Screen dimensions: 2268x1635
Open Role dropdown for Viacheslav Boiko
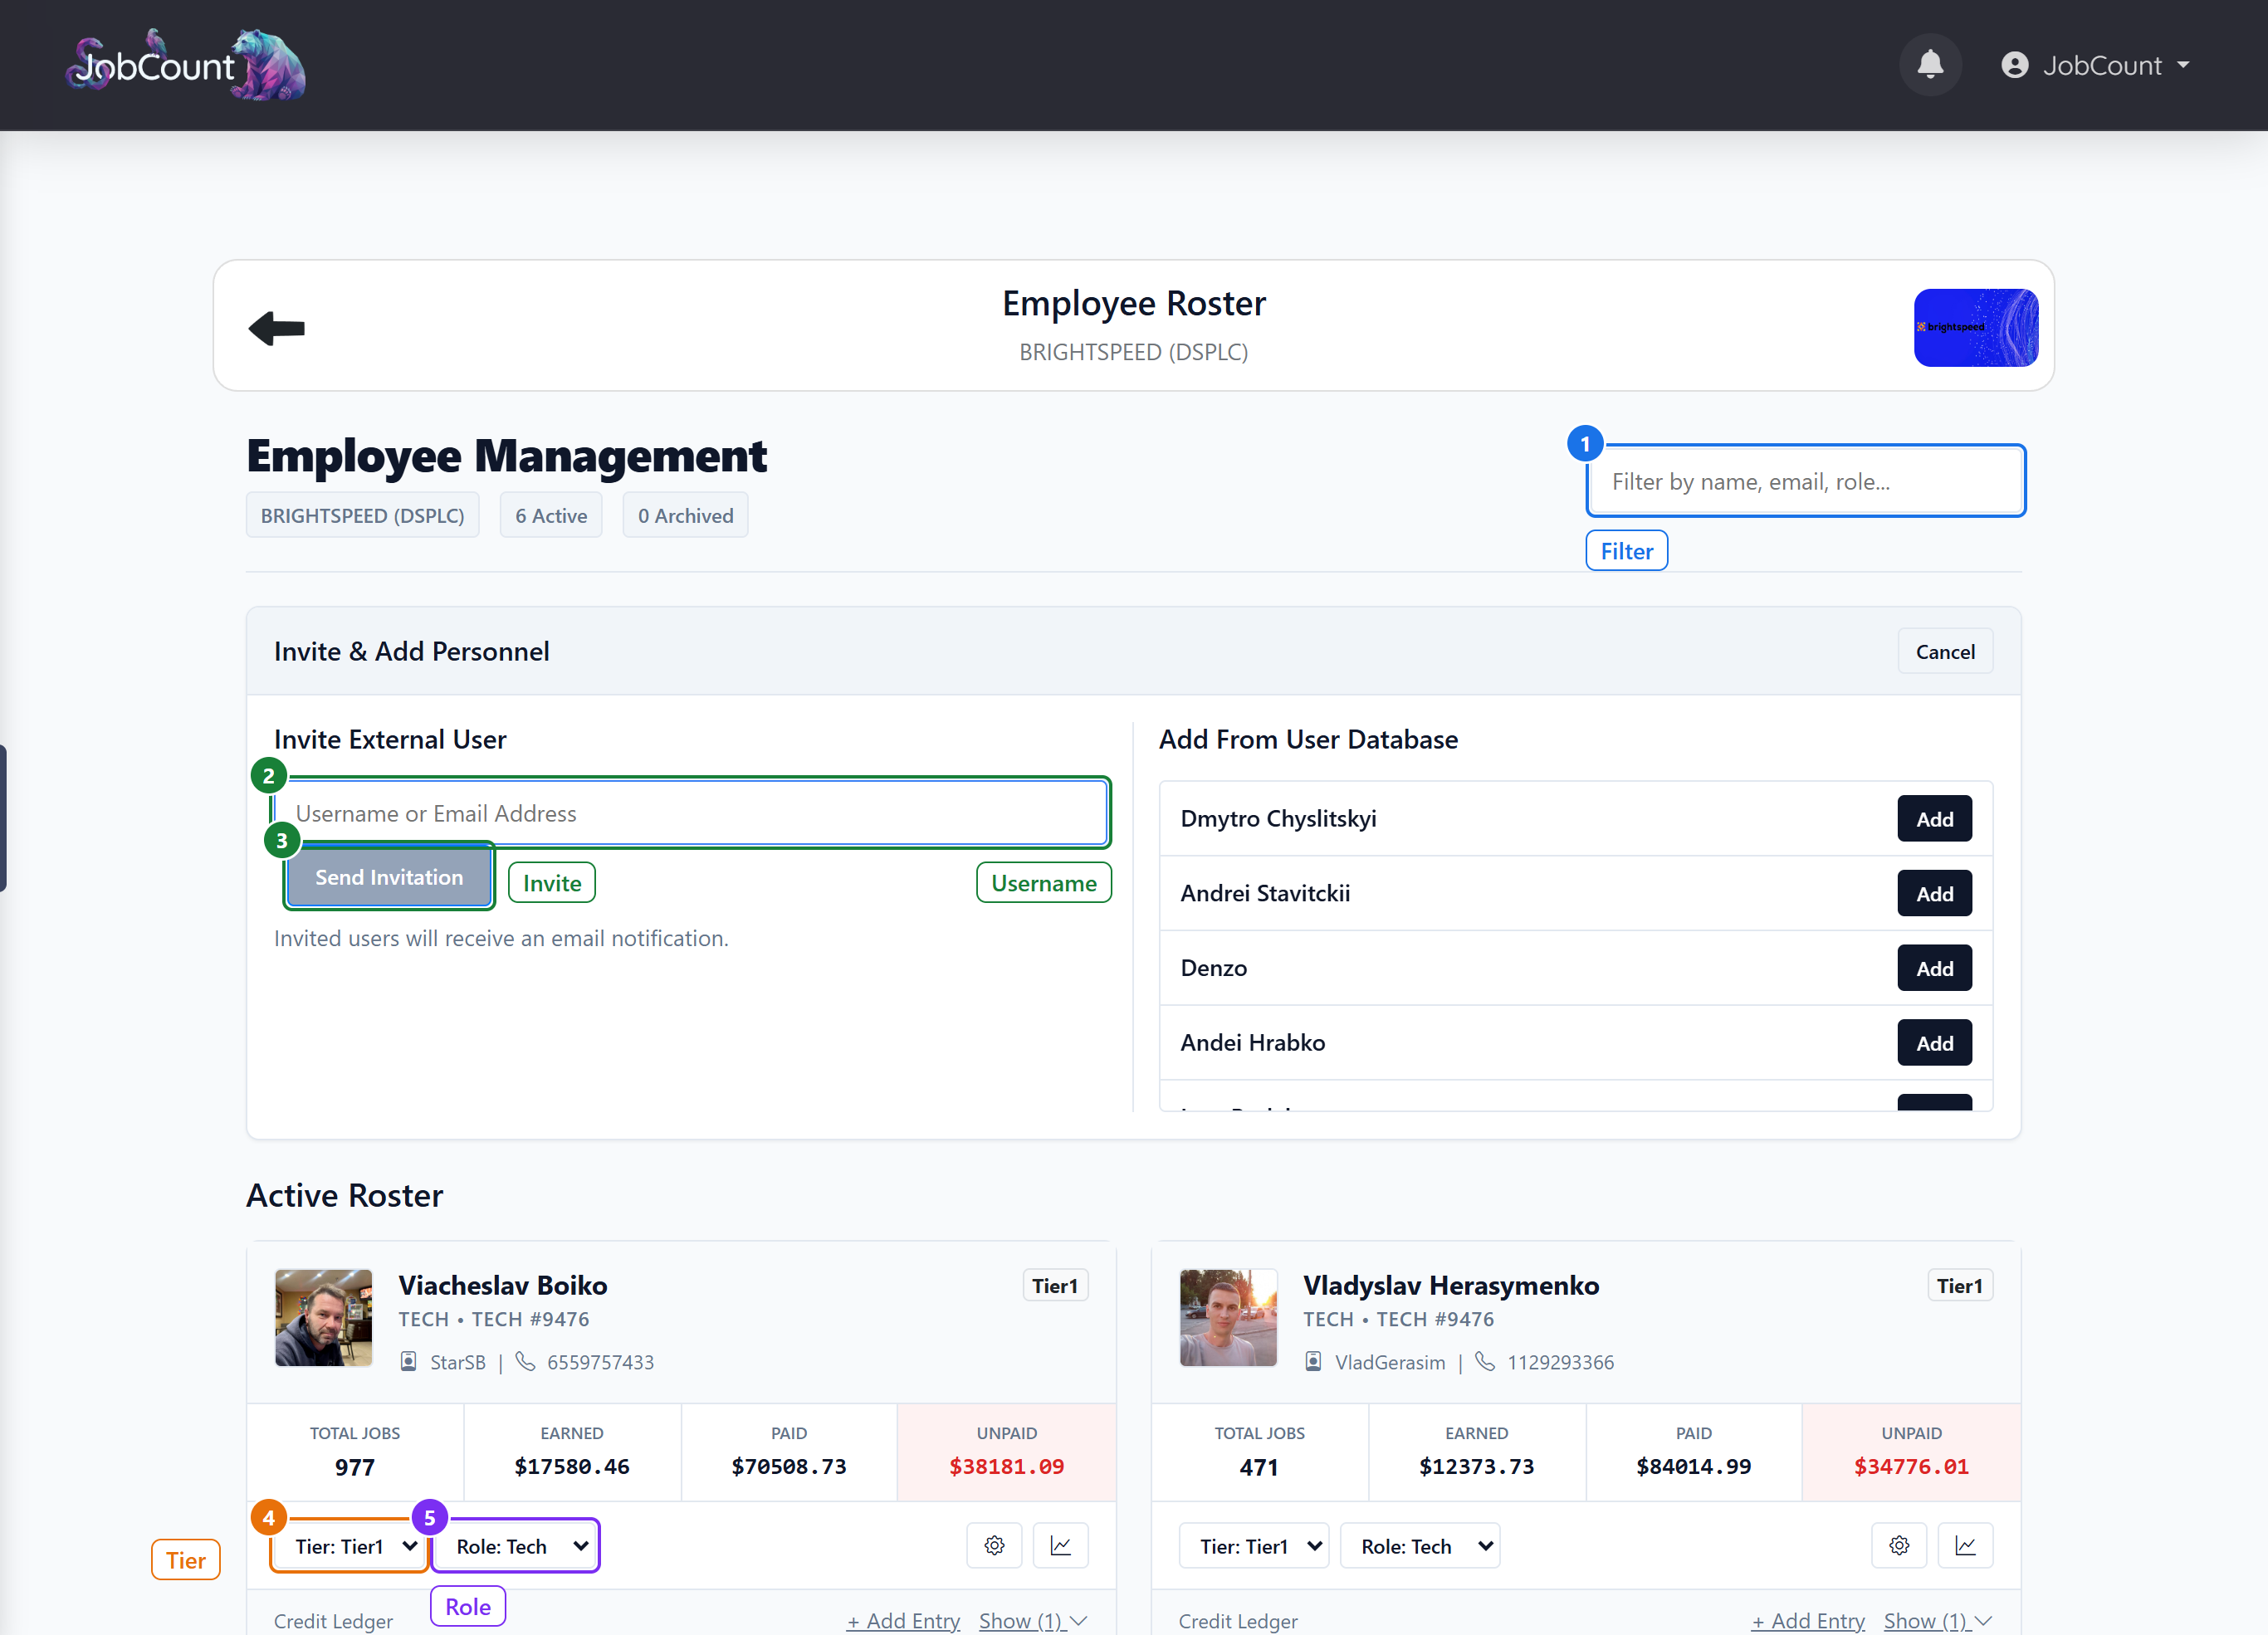point(515,1546)
